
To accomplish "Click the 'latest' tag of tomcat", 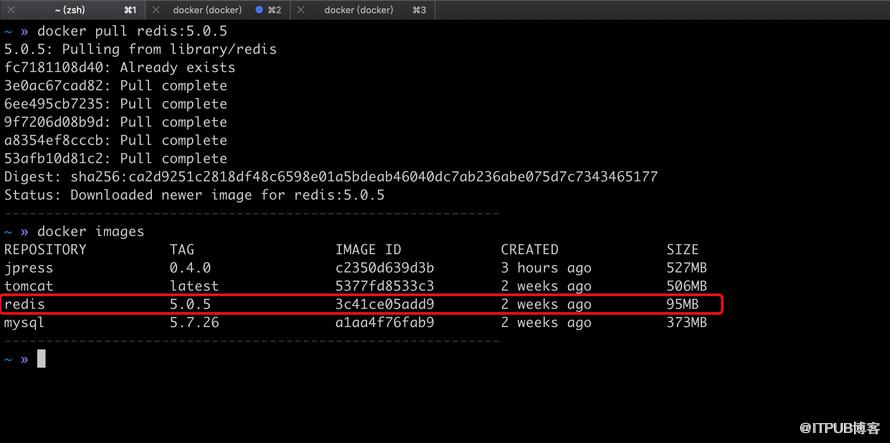I will [x=194, y=286].
